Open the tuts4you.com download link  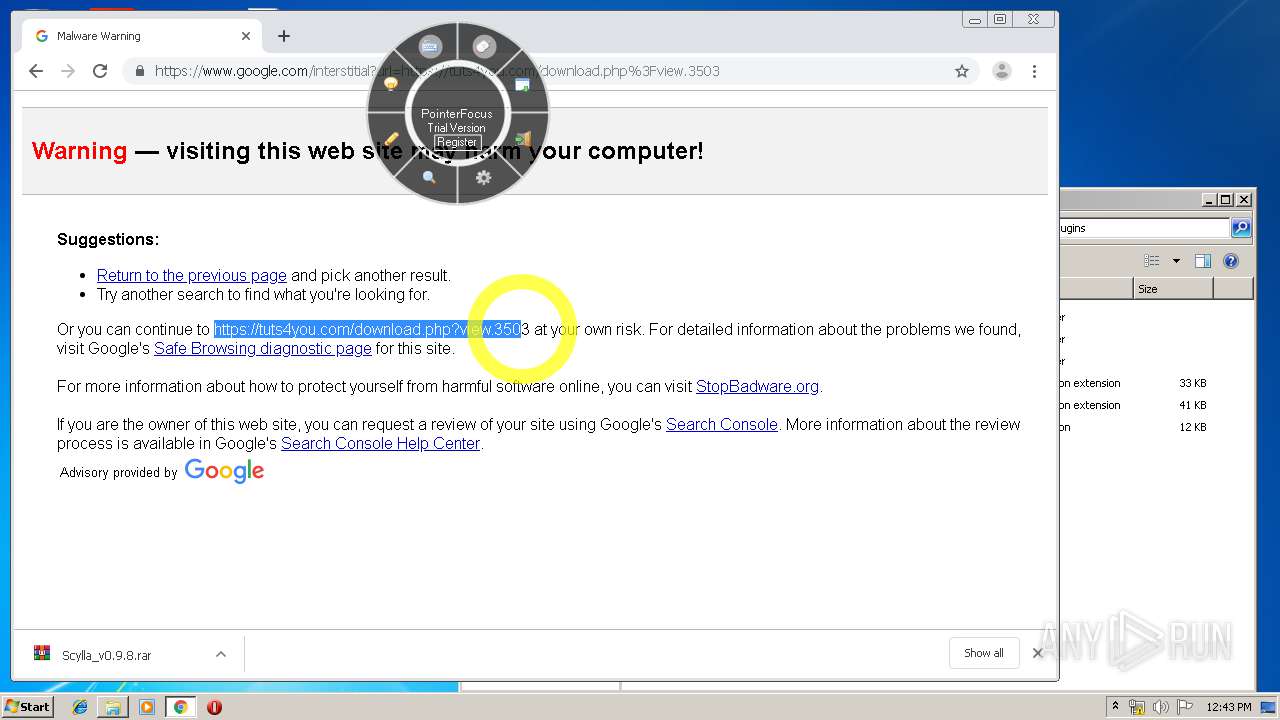[x=372, y=329]
